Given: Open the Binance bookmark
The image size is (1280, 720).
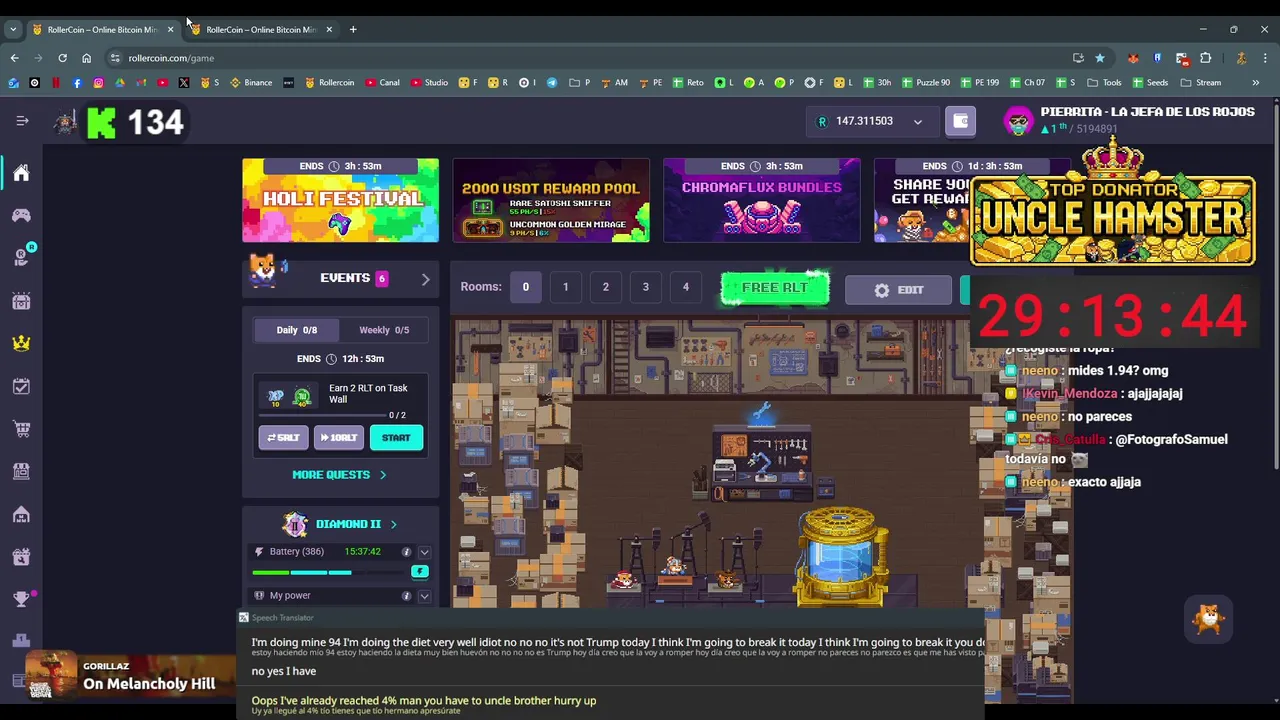Looking at the screenshot, I should pos(252,83).
